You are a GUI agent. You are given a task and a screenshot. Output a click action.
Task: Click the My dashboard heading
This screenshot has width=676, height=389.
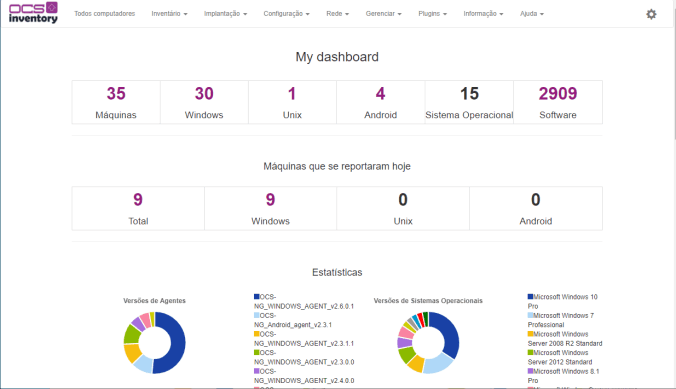pos(337,57)
